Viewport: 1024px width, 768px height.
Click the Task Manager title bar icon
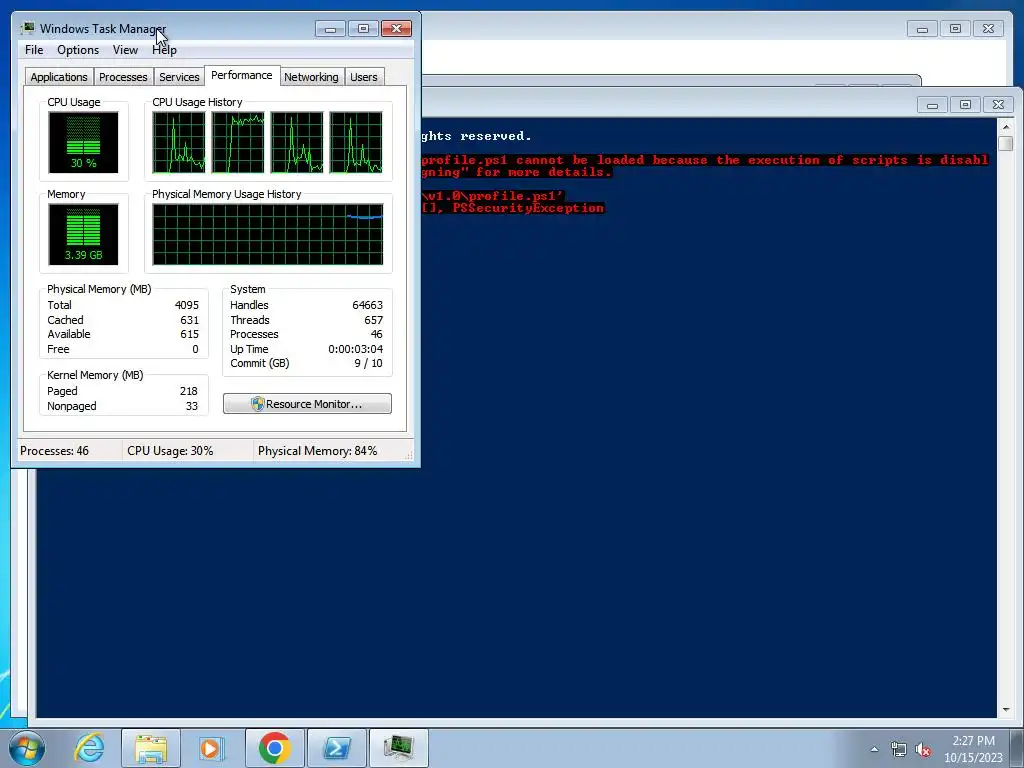click(x=28, y=28)
